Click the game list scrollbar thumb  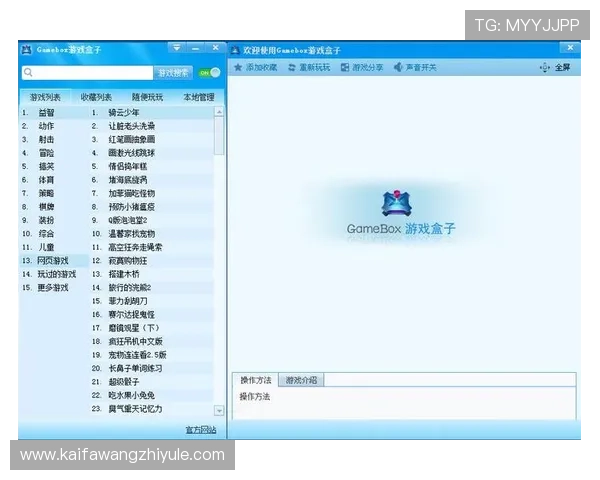pos(219,136)
